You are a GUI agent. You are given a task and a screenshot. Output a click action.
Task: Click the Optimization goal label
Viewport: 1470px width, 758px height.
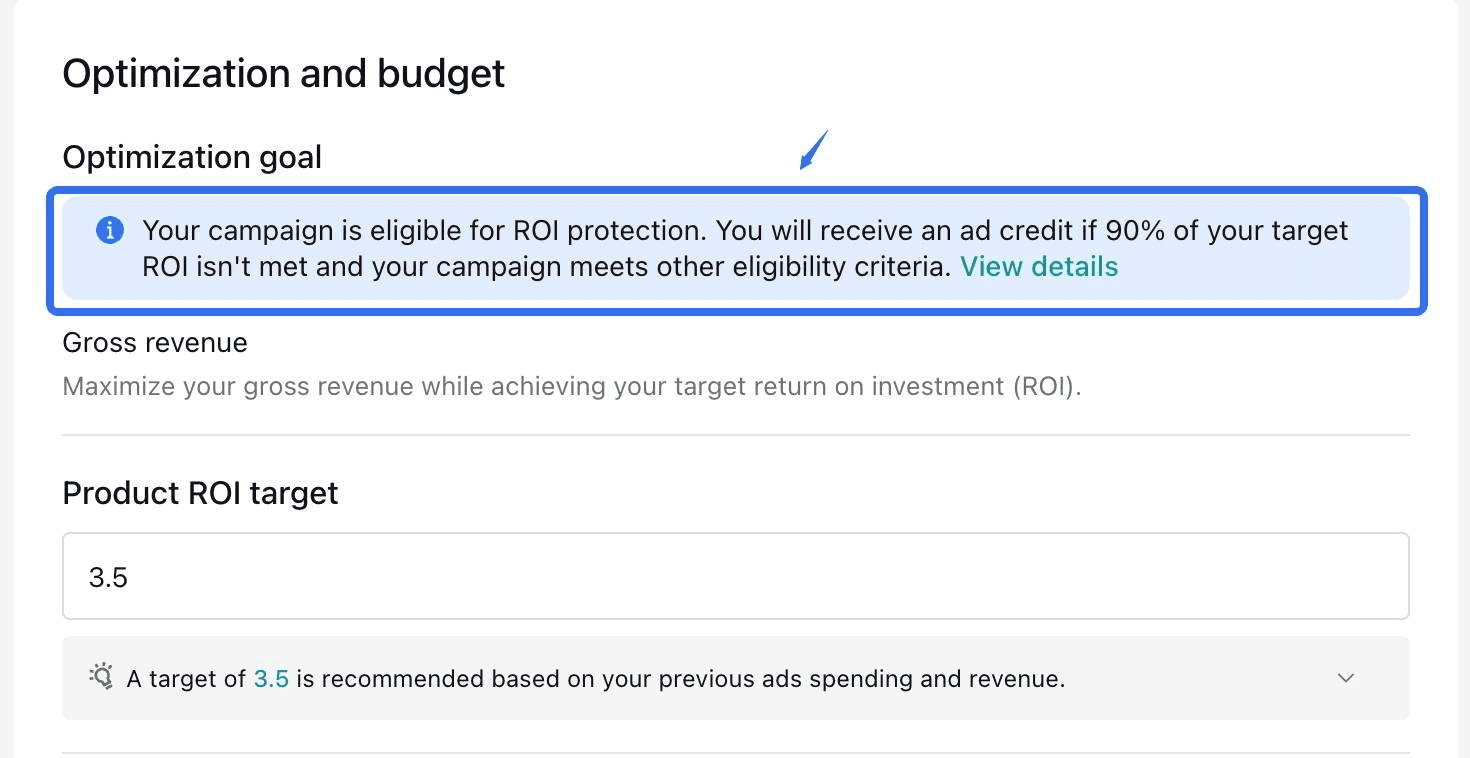(x=192, y=157)
